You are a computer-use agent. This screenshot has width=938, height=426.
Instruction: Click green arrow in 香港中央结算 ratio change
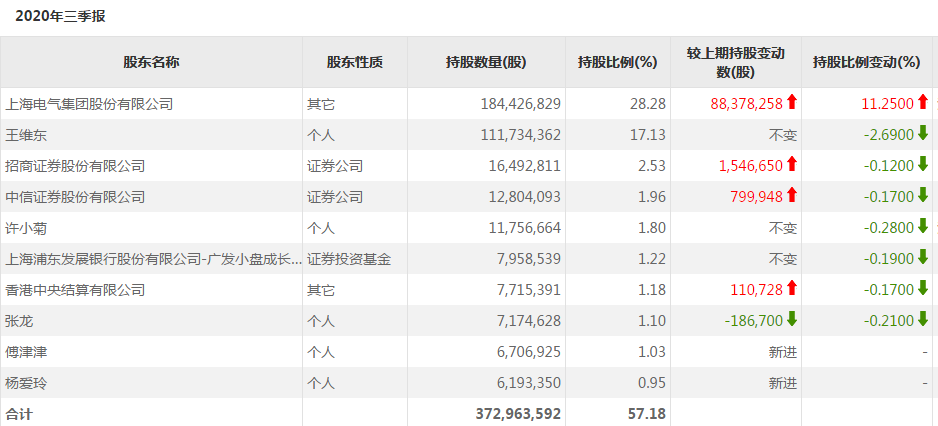click(x=922, y=290)
